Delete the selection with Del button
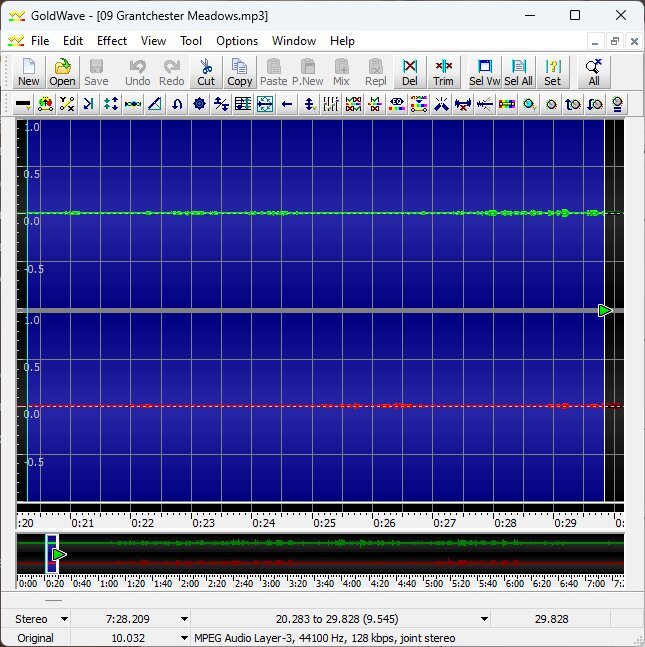This screenshot has height=647, width=645. click(410, 73)
